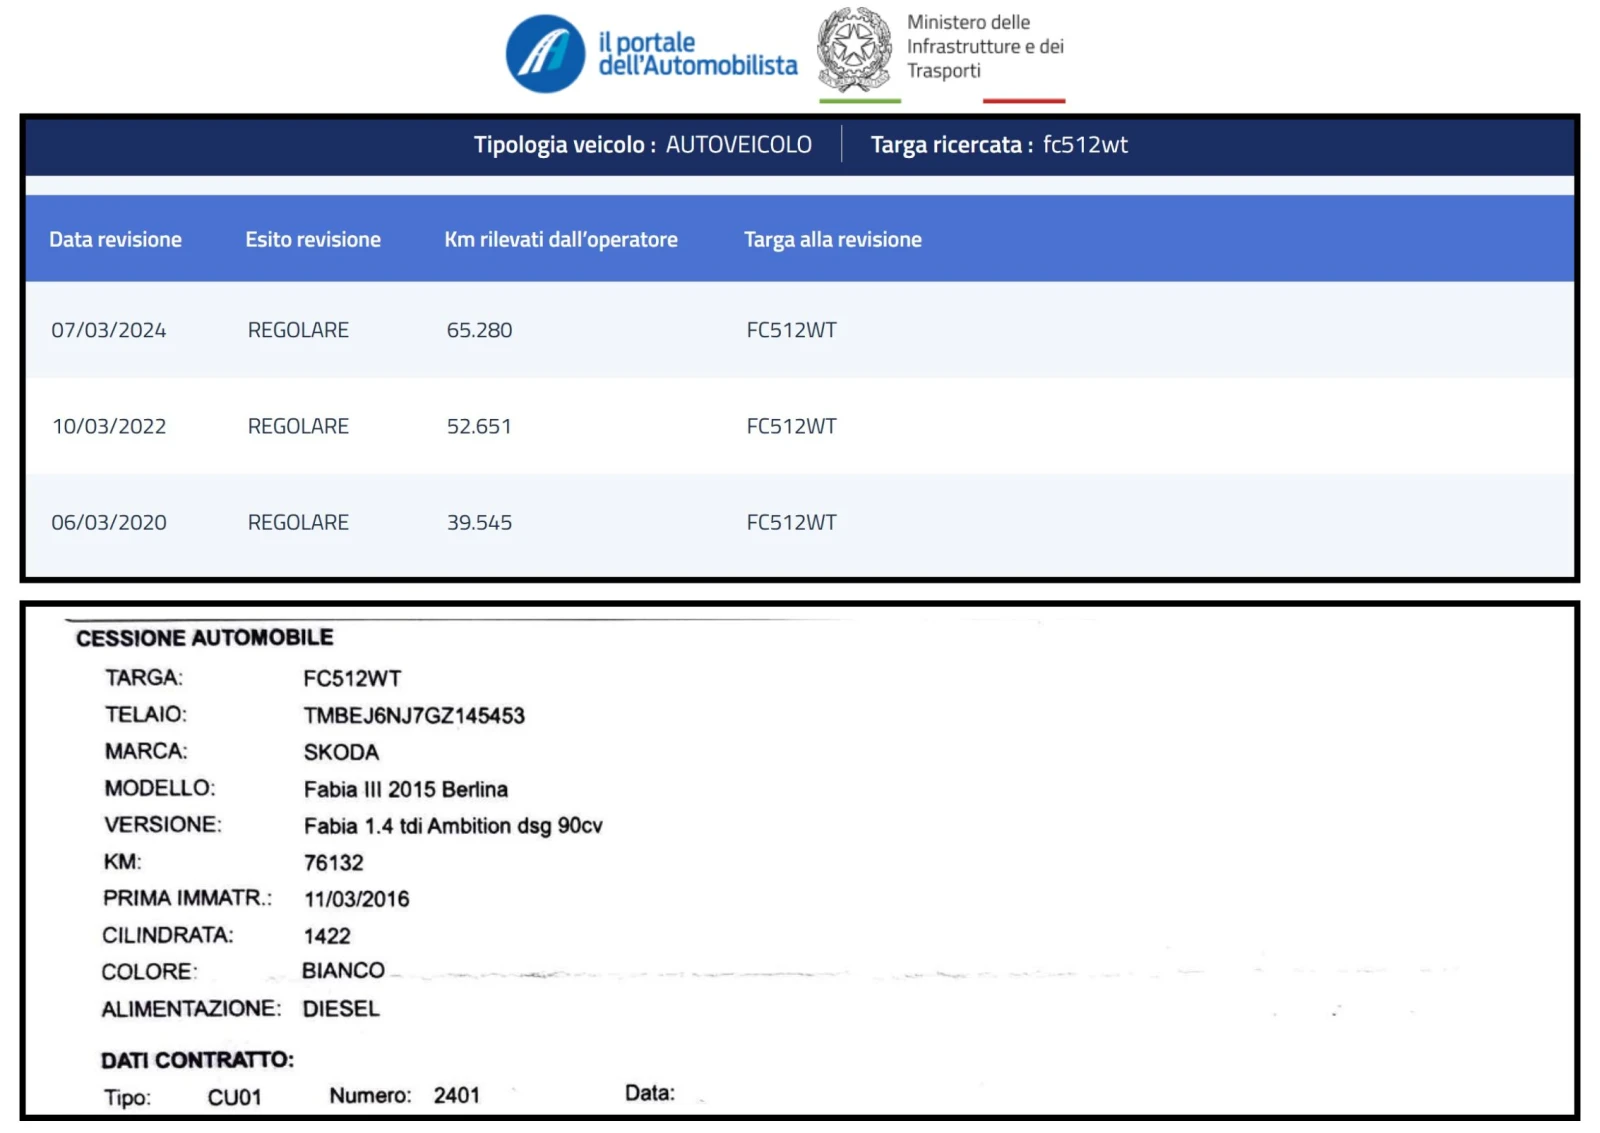The height and width of the screenshot is (1133, 1600).
Task: Click the Portale dell'Automobilista road logo icon
Action: 545,54
